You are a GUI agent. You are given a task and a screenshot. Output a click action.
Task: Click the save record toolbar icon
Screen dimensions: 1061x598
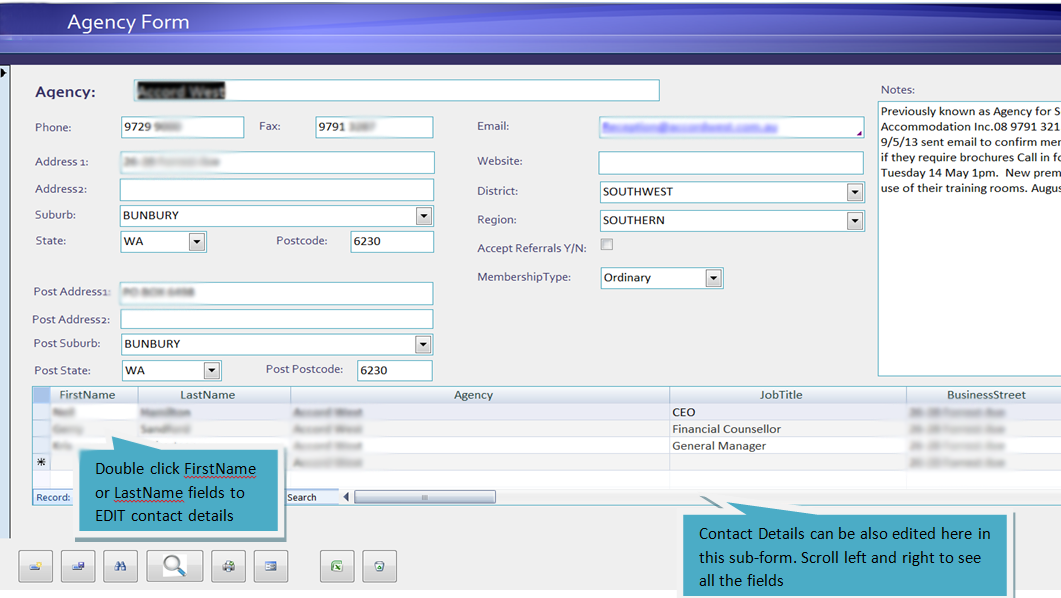[78, 566]
